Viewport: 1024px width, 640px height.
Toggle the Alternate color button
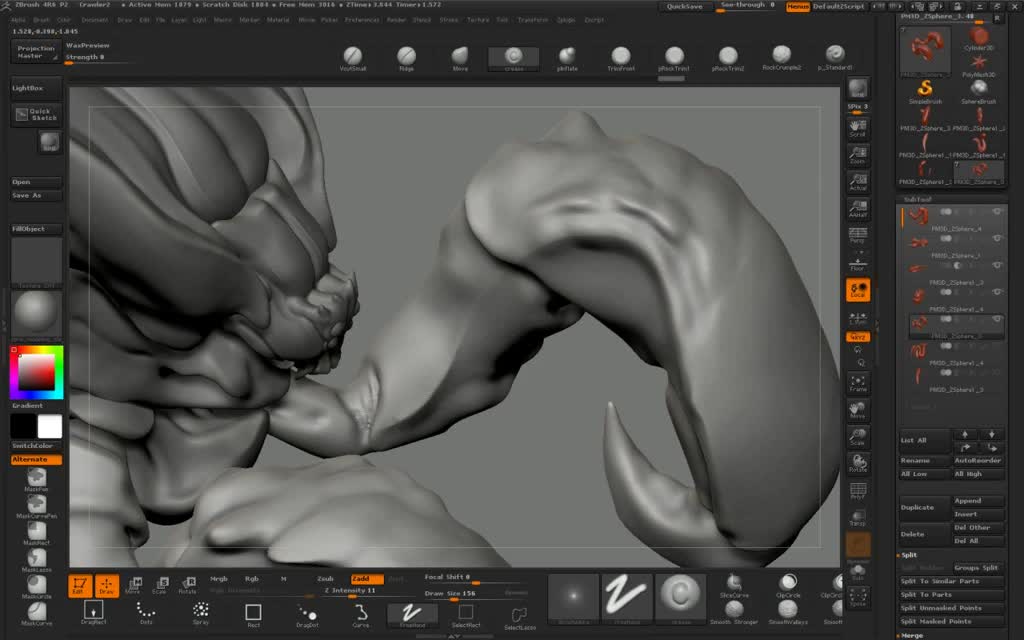(x=37, y=460)
